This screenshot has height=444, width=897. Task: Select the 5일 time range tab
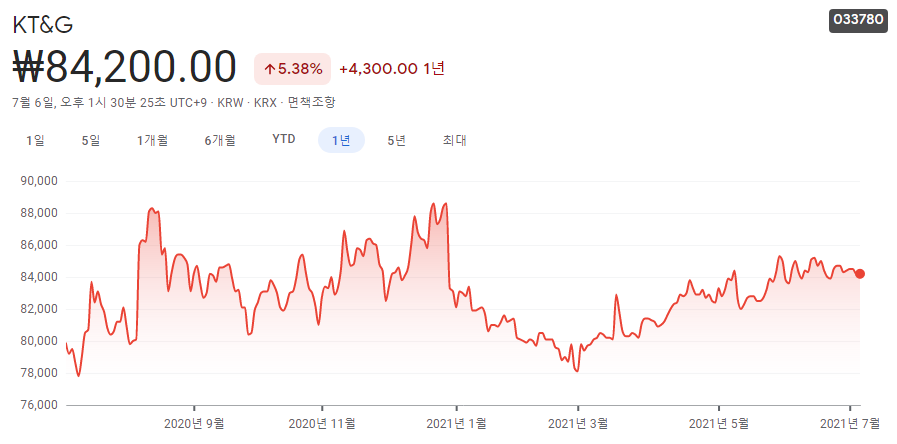coord(91,140)
